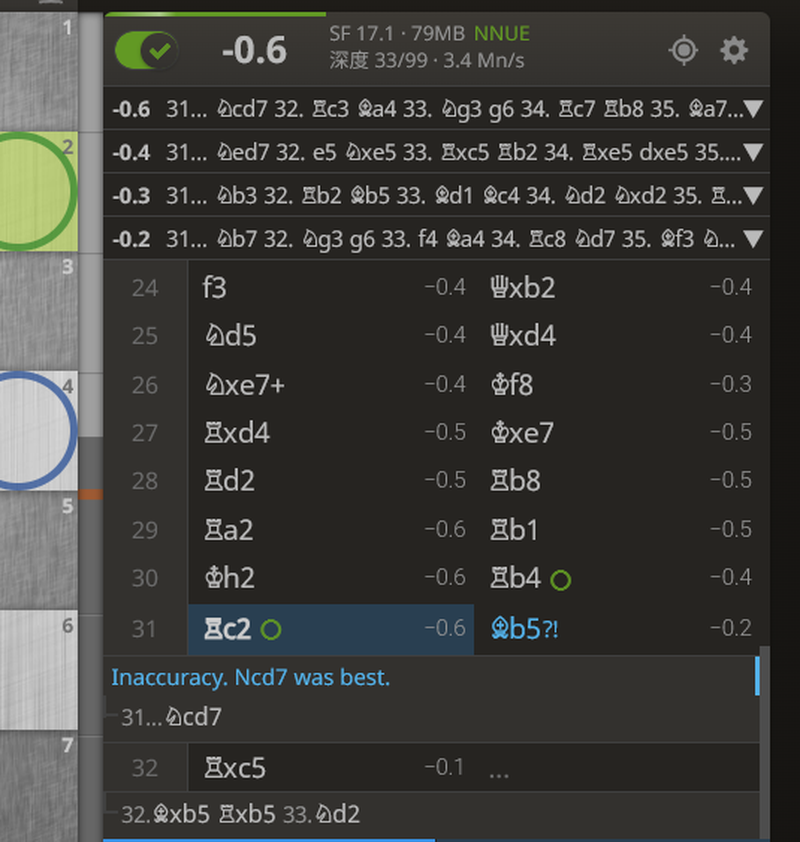Viewport: 800px width, 842px height.
Task: Click the green-circled board square
Action: point(35,190)
